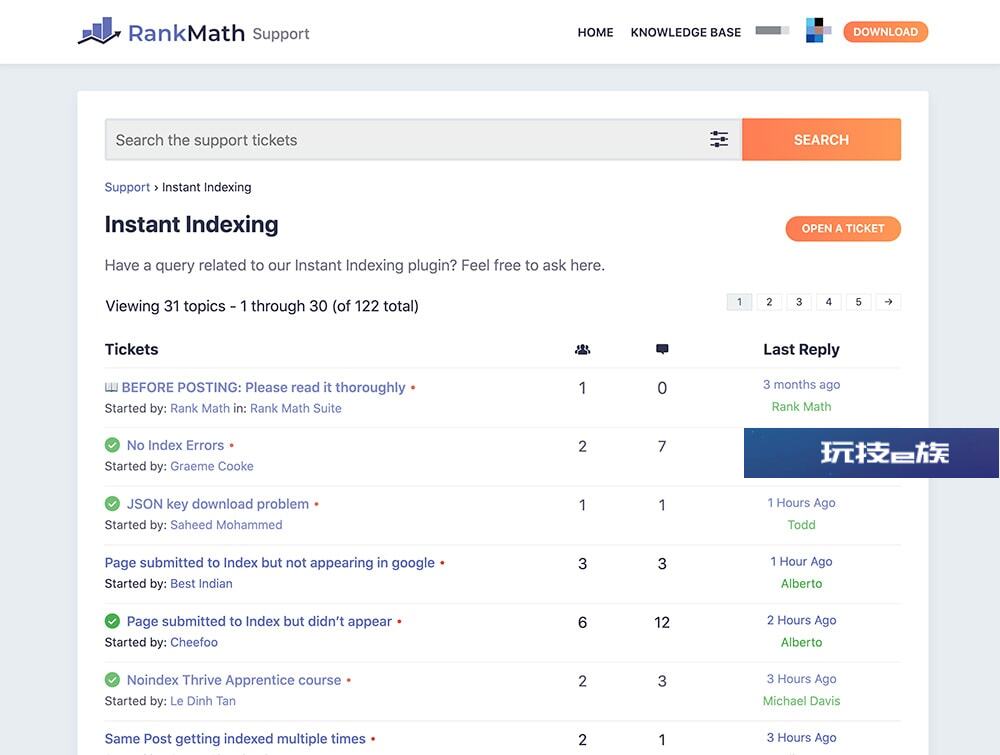Click book icon beside BEFORE POSTING ticket
The height and width of the screenshot is (755, 1000).
(x=111, y=388)
